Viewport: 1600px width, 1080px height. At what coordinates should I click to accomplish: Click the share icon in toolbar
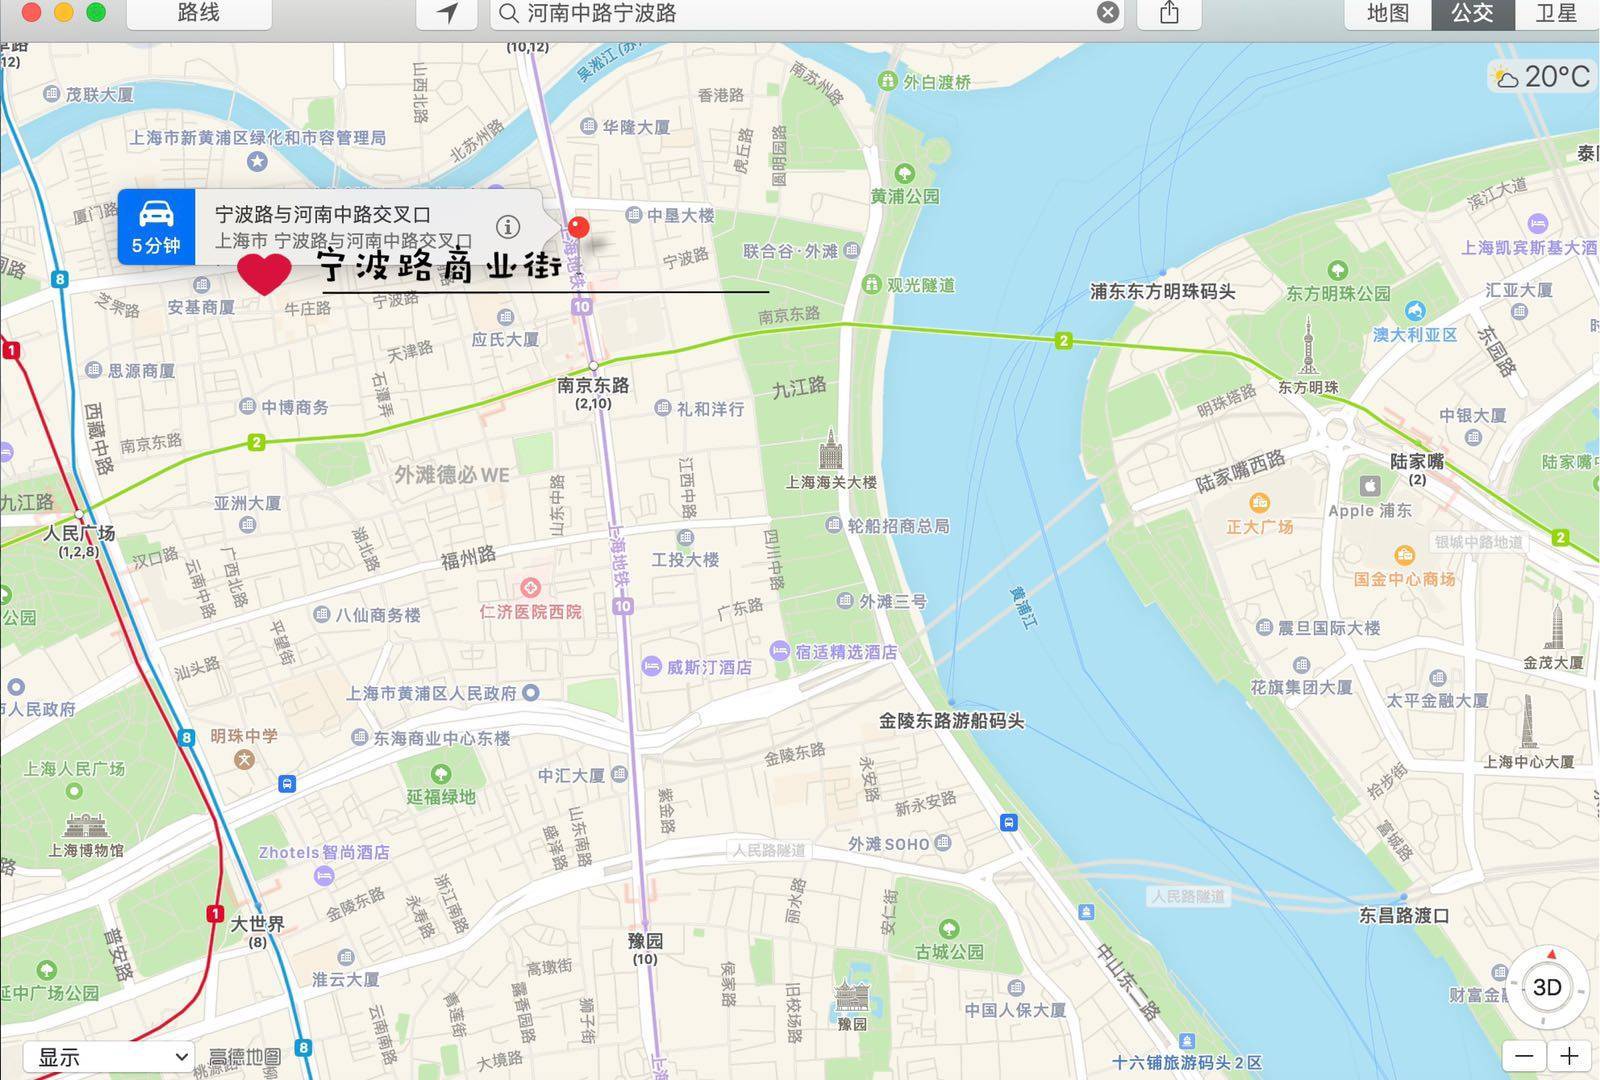1169,13
